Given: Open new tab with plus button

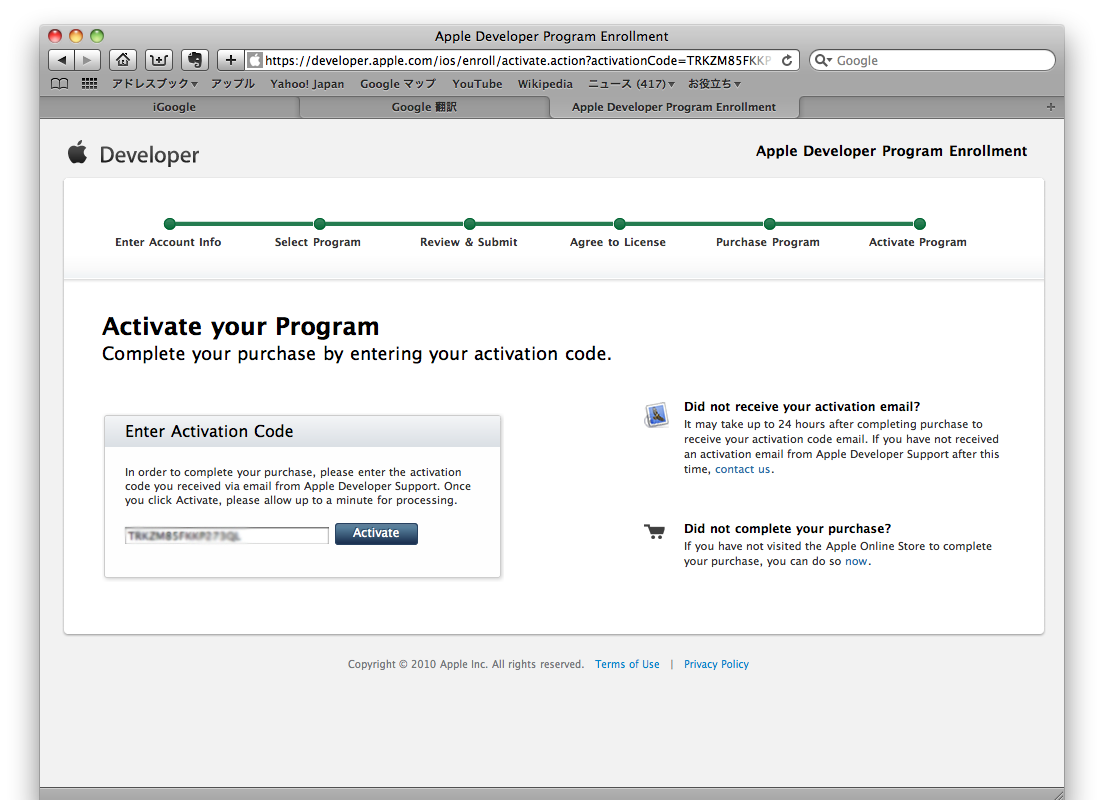Looking at the screenshot, I should pos(1050,107).
